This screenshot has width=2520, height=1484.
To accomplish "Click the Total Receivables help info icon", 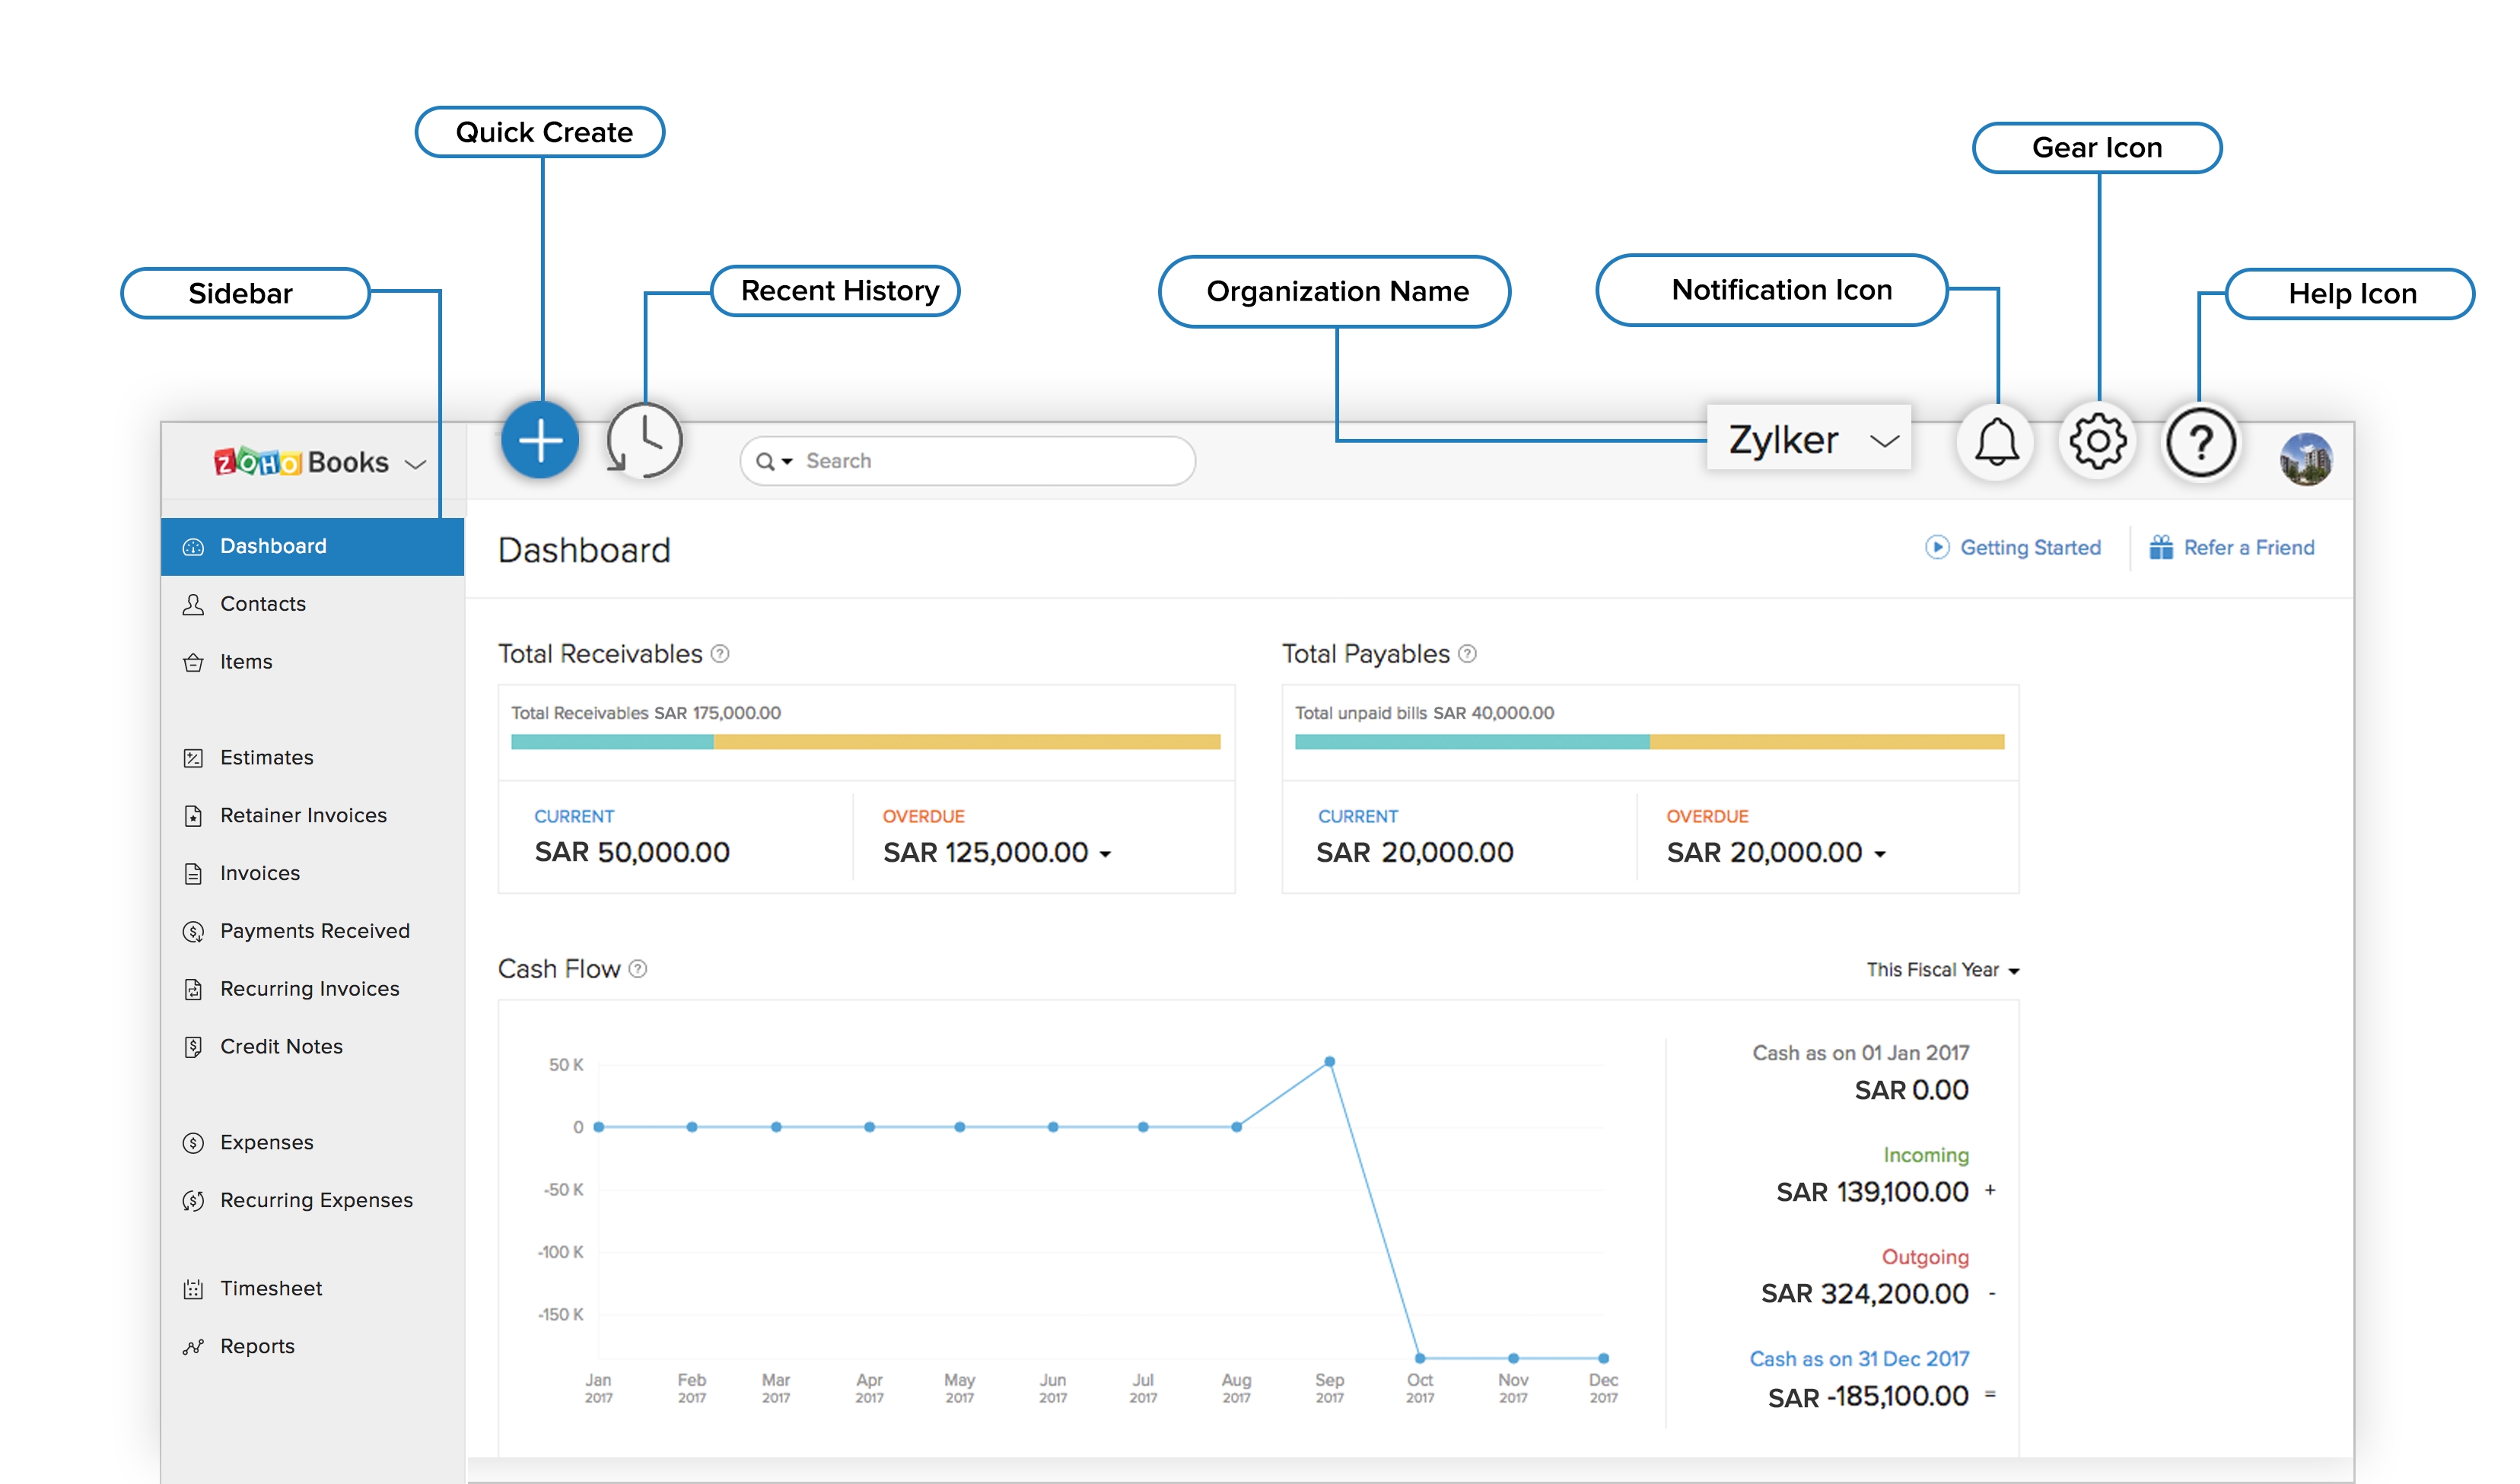I will 720,654.
